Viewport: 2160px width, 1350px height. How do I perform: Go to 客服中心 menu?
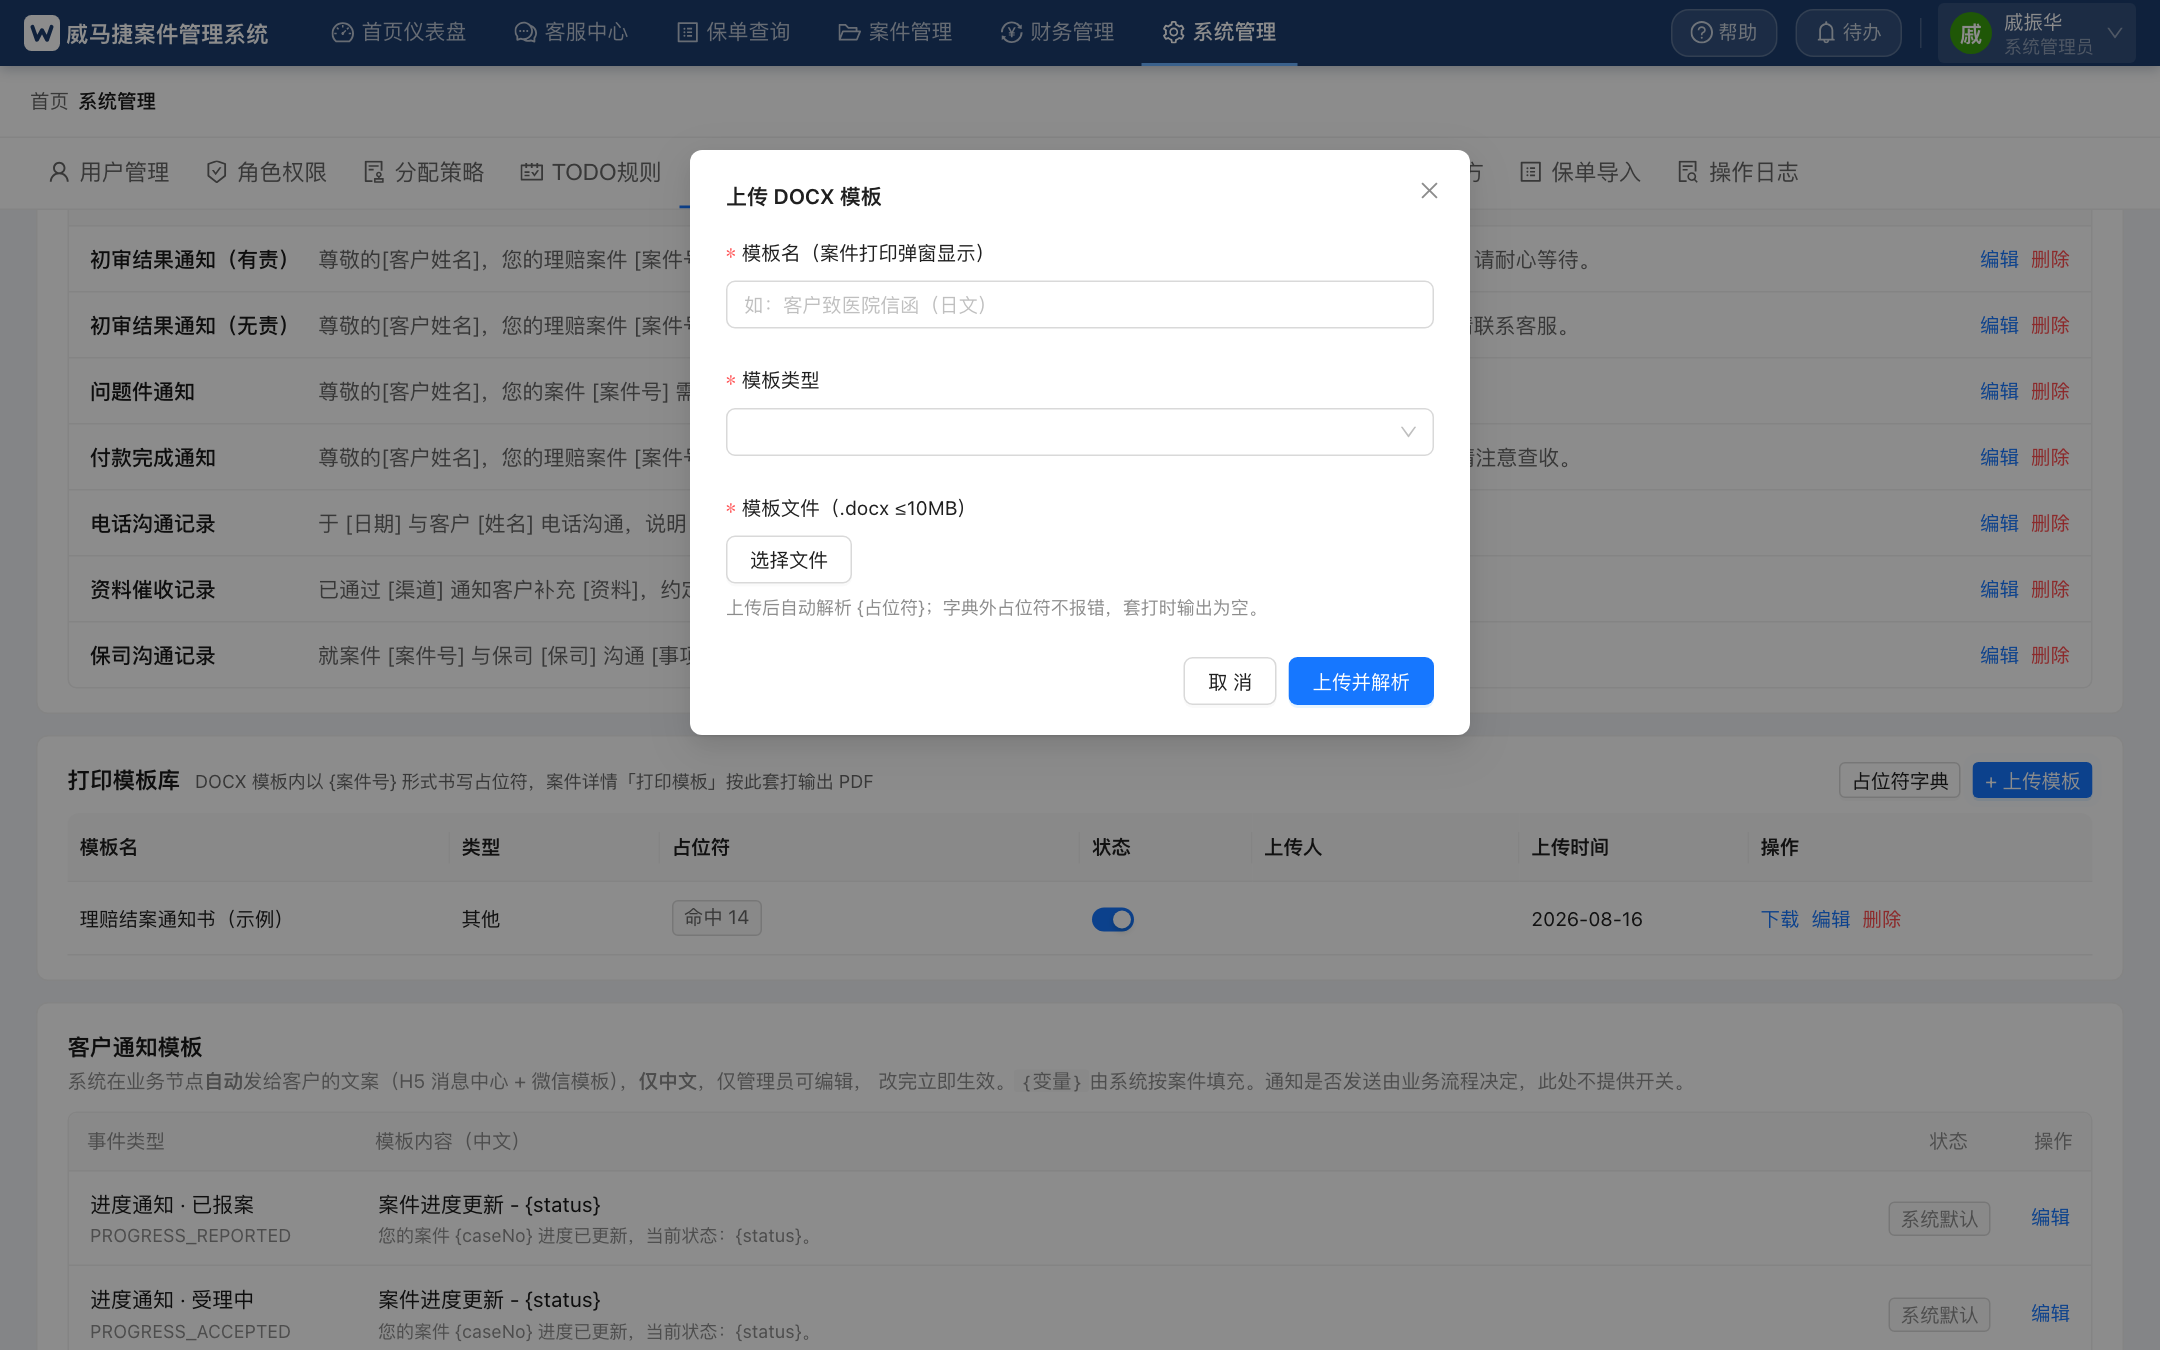click(x=571, y=32)
